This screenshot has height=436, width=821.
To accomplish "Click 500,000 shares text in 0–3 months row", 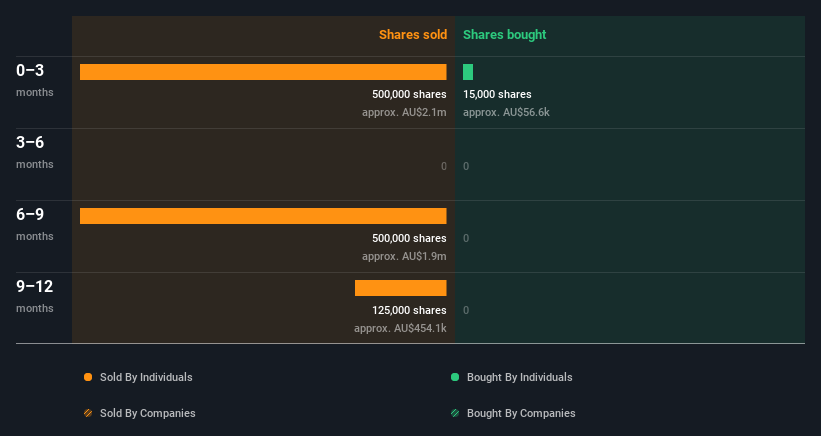I will click(x=409, y=94).
